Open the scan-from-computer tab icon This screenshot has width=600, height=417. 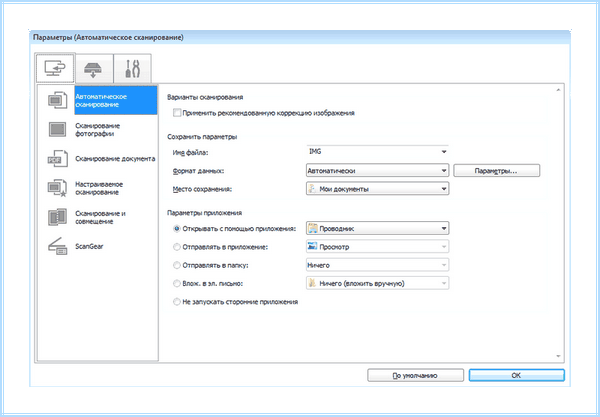click(55, 68)
